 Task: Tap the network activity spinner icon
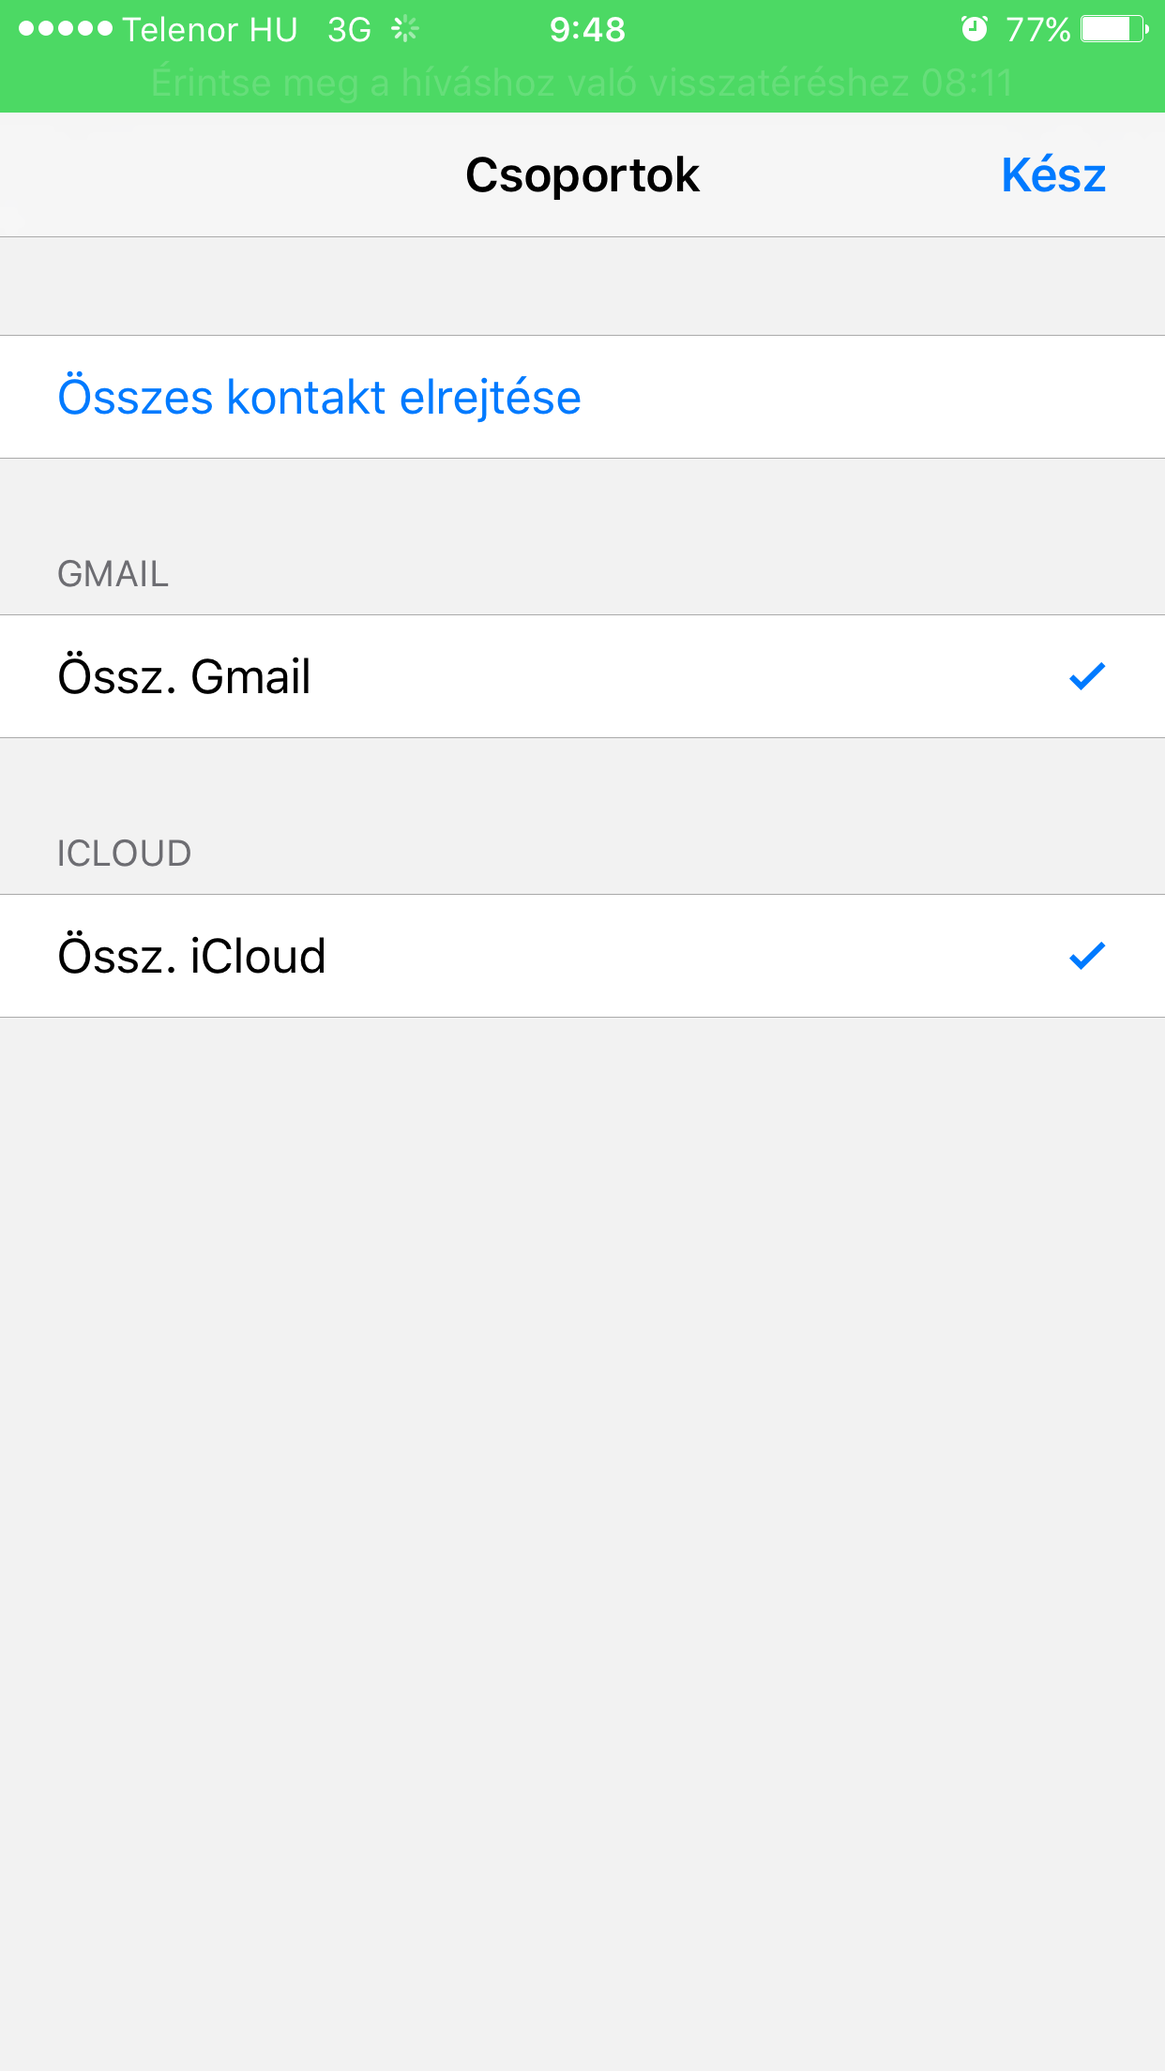[405, 29]
